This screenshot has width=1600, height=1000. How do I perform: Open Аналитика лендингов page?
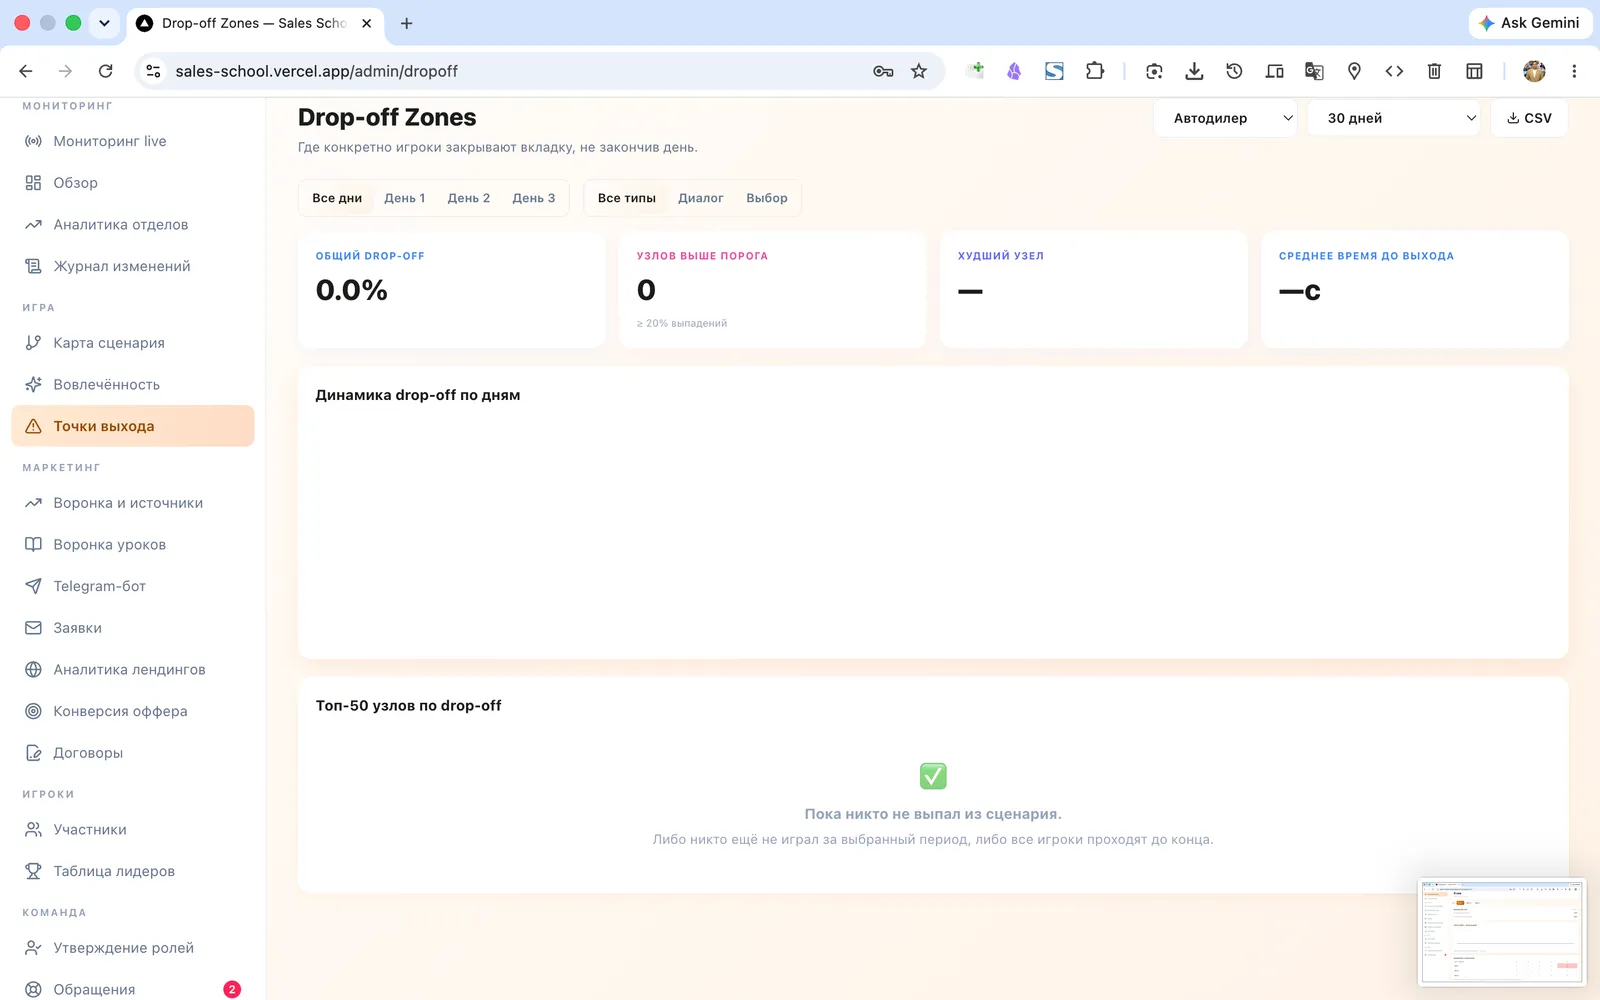(132, 670)
